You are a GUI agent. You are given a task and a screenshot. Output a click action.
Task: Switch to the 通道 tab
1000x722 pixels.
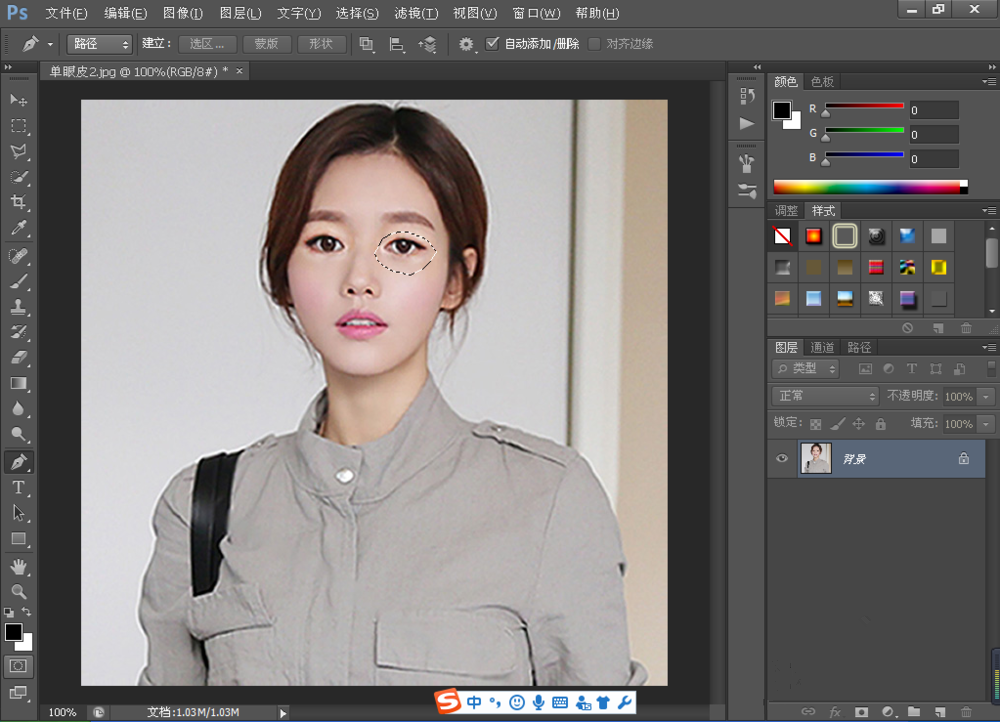point(822,347)
